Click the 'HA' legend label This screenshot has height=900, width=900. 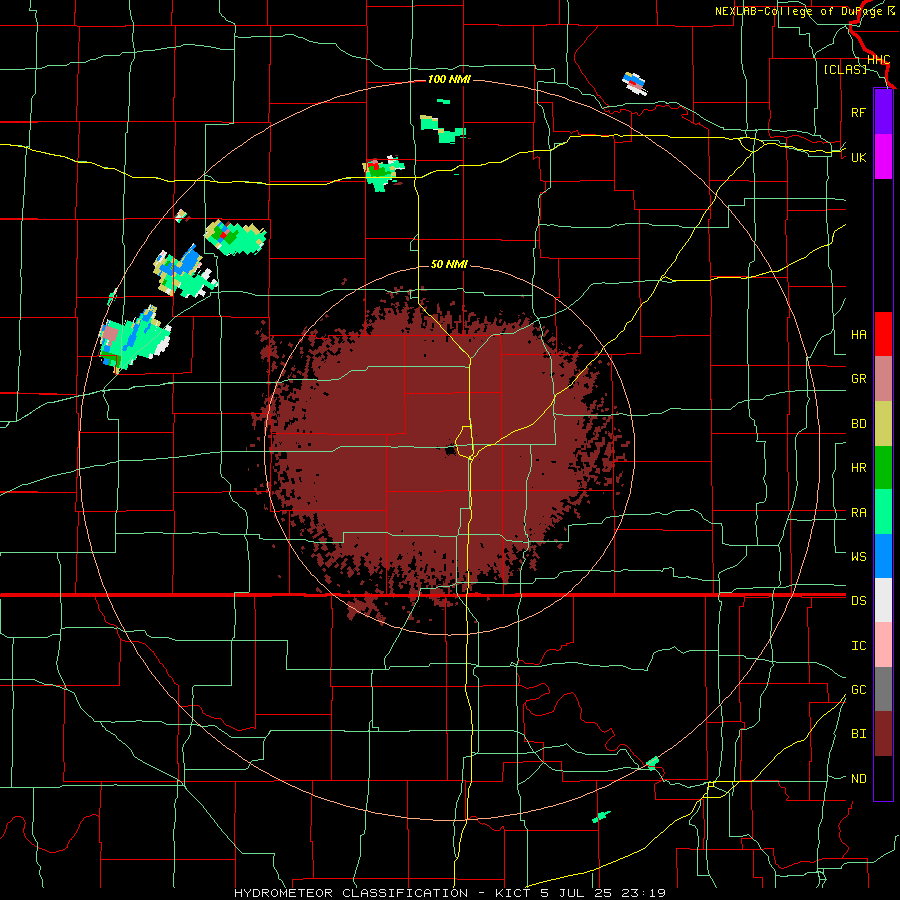(858, 335)
